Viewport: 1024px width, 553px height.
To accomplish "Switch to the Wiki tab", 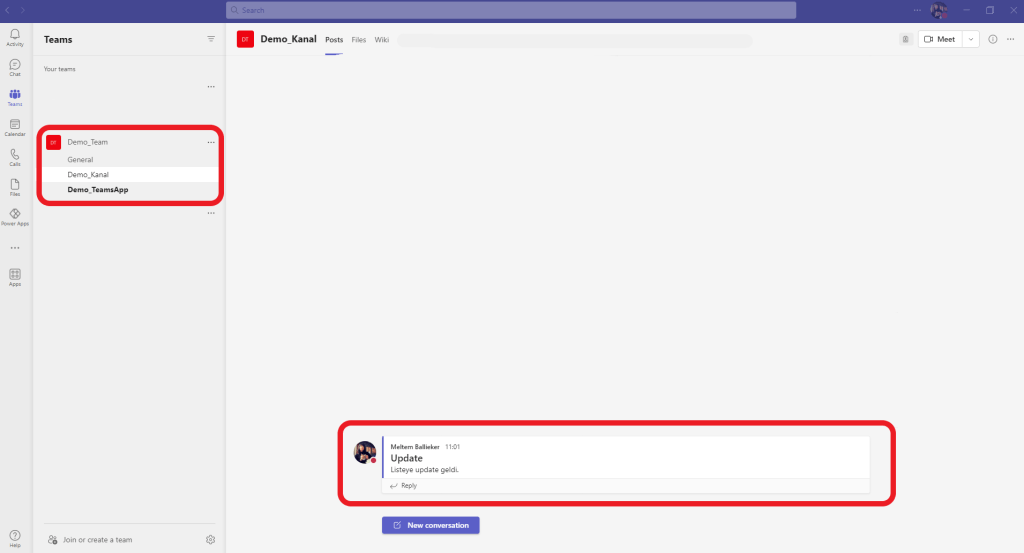I will (x=382, y=40).
